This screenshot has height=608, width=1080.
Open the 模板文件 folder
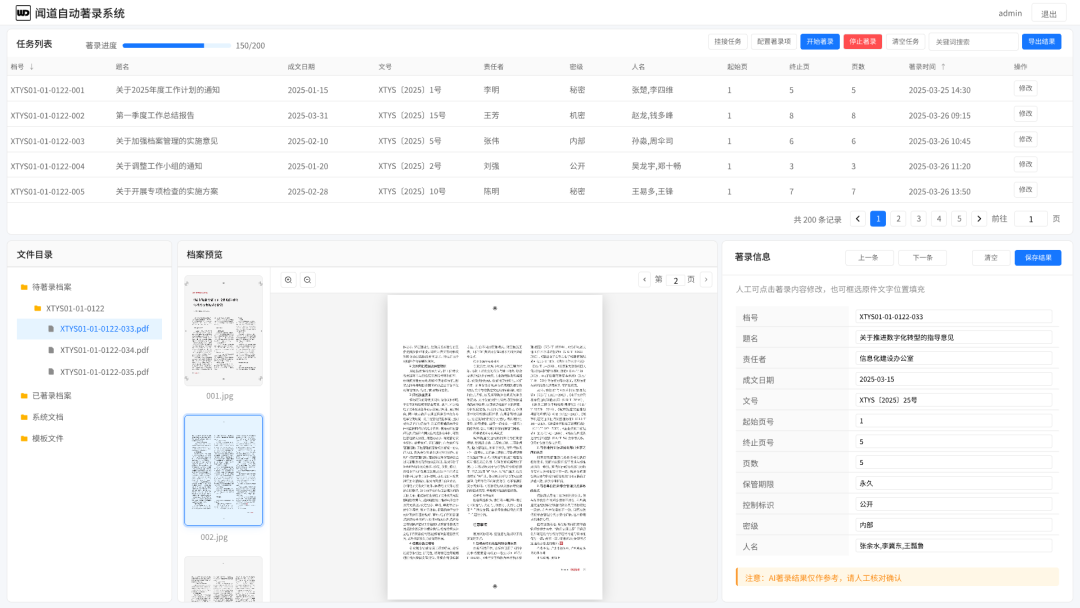(x=47, y=438)
